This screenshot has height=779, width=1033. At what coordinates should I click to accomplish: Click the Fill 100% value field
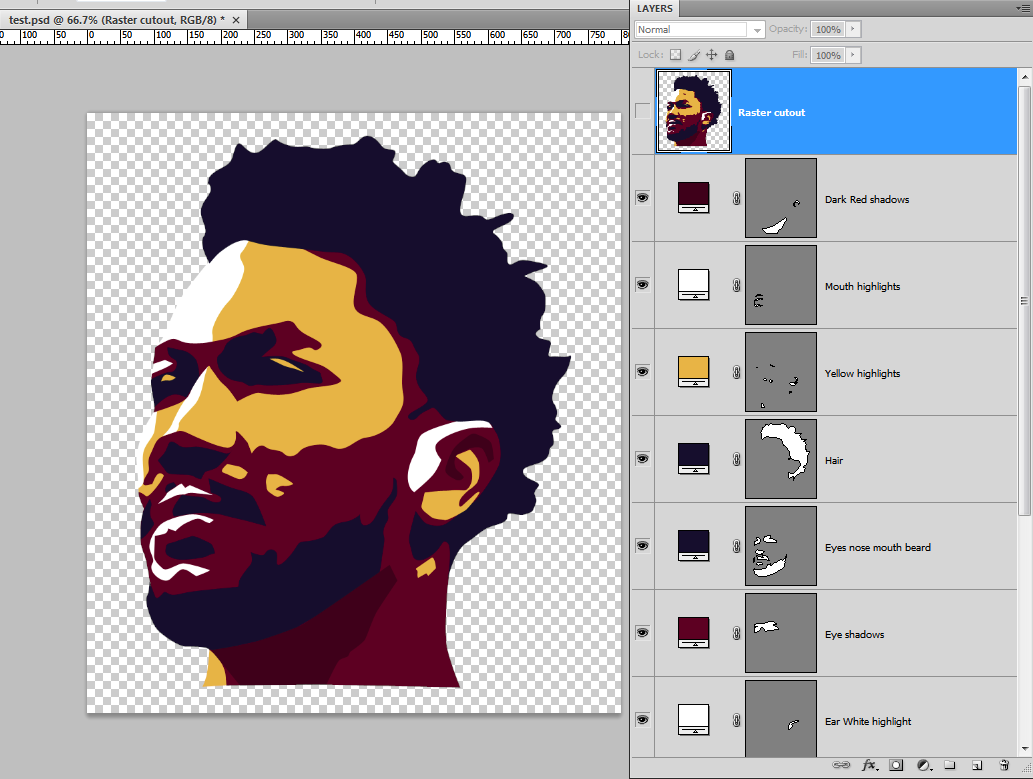tap(828, 55)
